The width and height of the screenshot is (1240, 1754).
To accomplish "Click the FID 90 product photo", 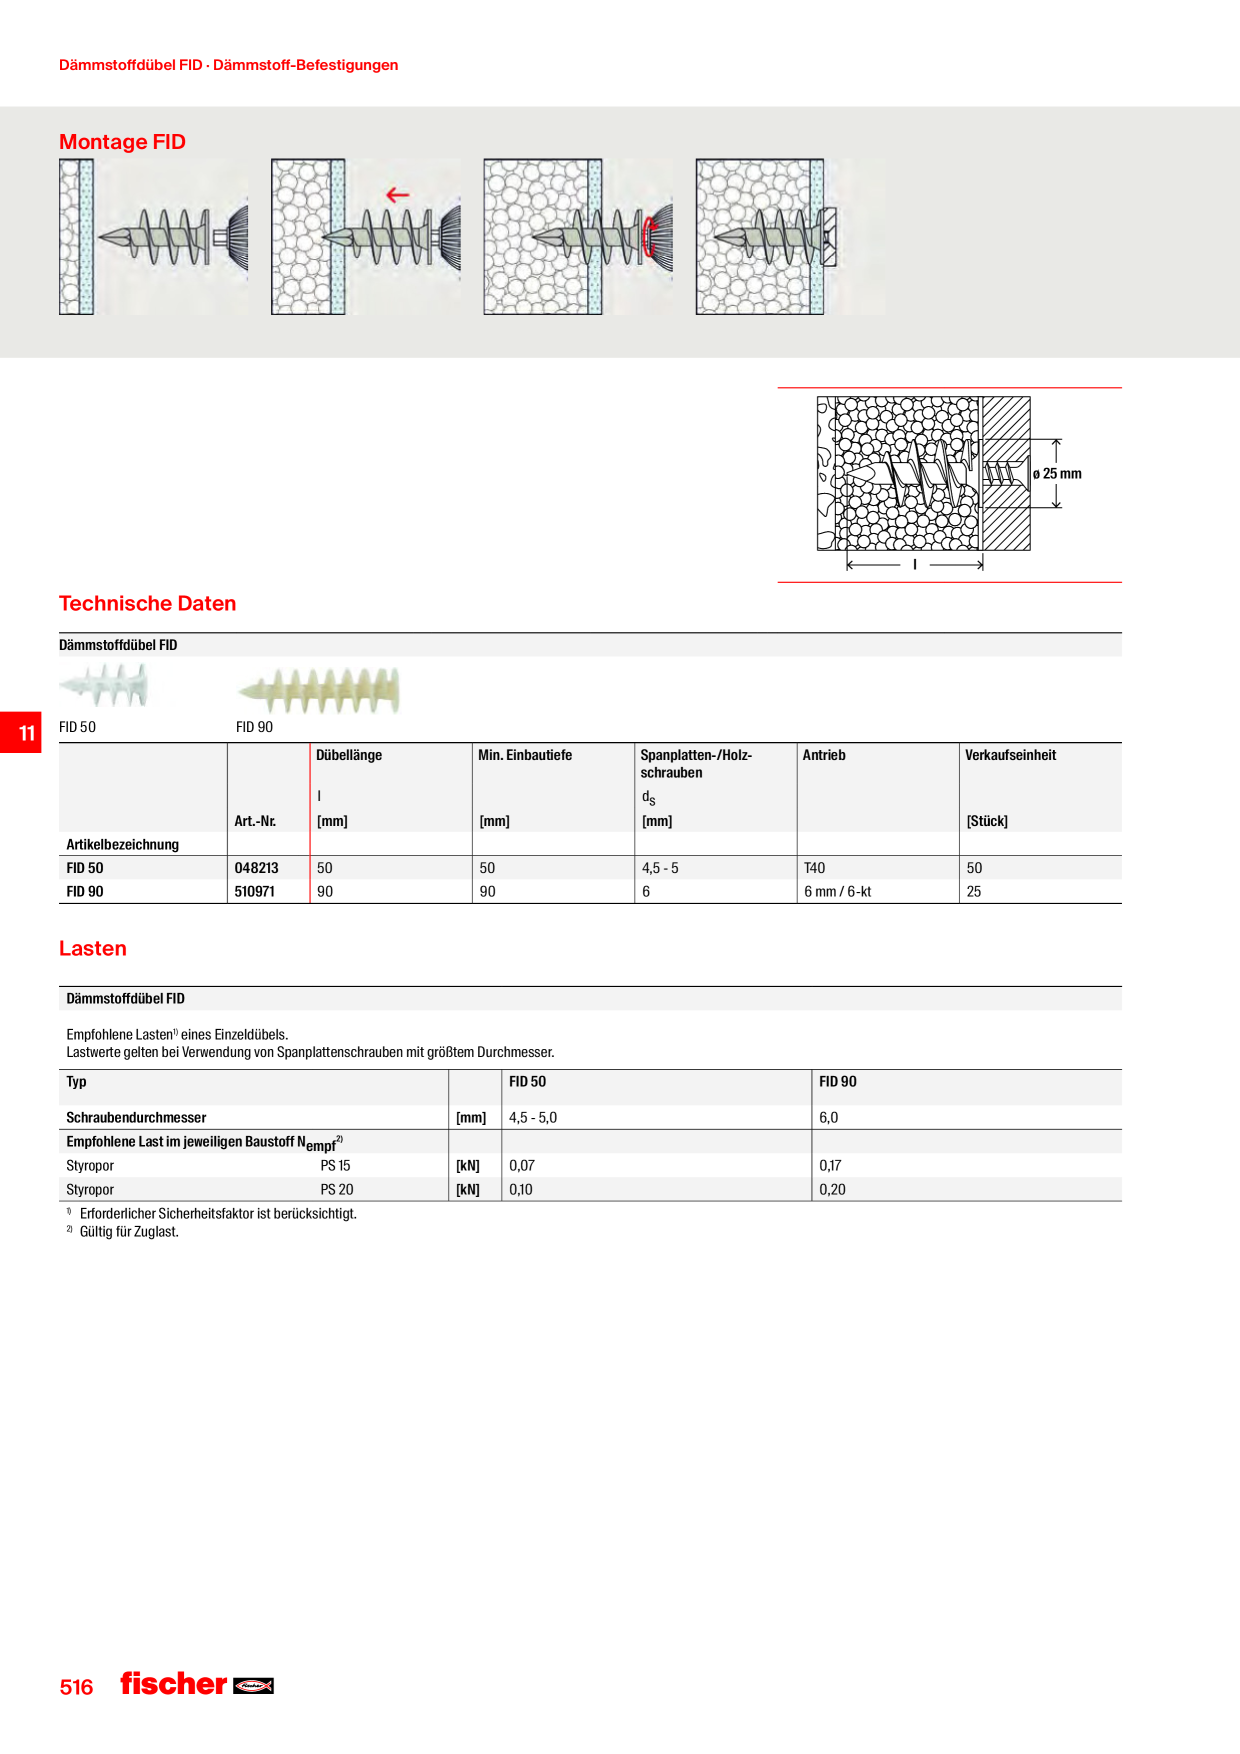I will click(x=318, y=691).
